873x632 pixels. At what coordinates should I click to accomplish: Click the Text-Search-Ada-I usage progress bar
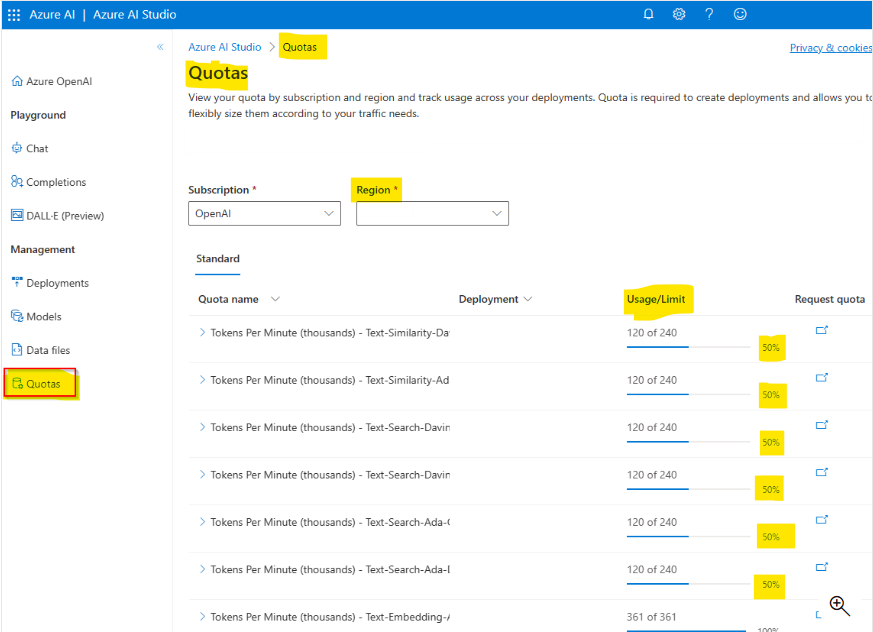click(688, 584)
